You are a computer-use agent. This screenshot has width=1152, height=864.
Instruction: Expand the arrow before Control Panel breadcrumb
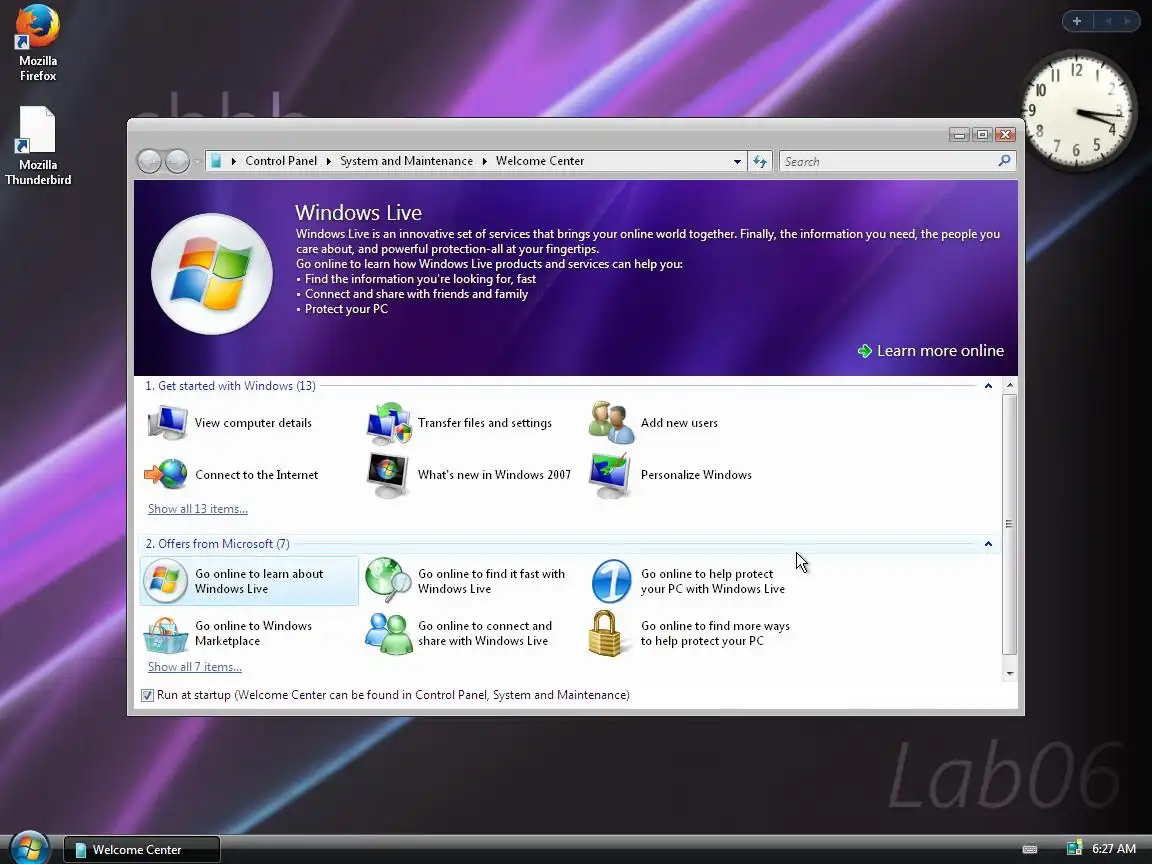pyautogui.click(x=234, y=161)
